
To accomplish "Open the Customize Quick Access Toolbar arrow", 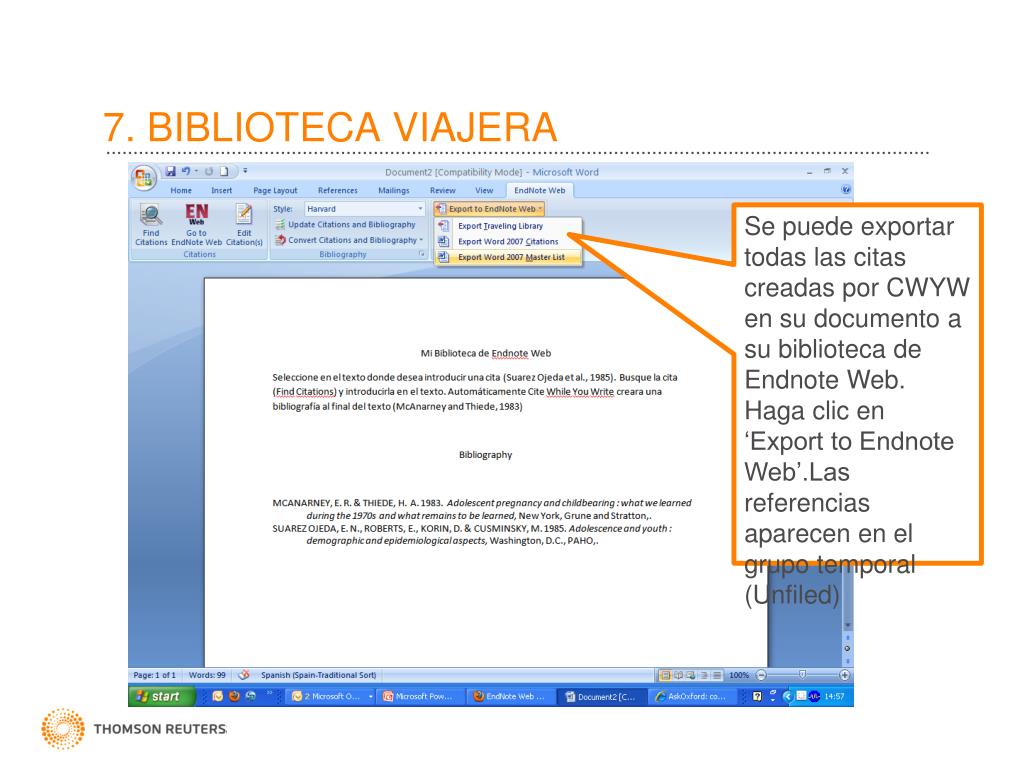I will [246, 171].
